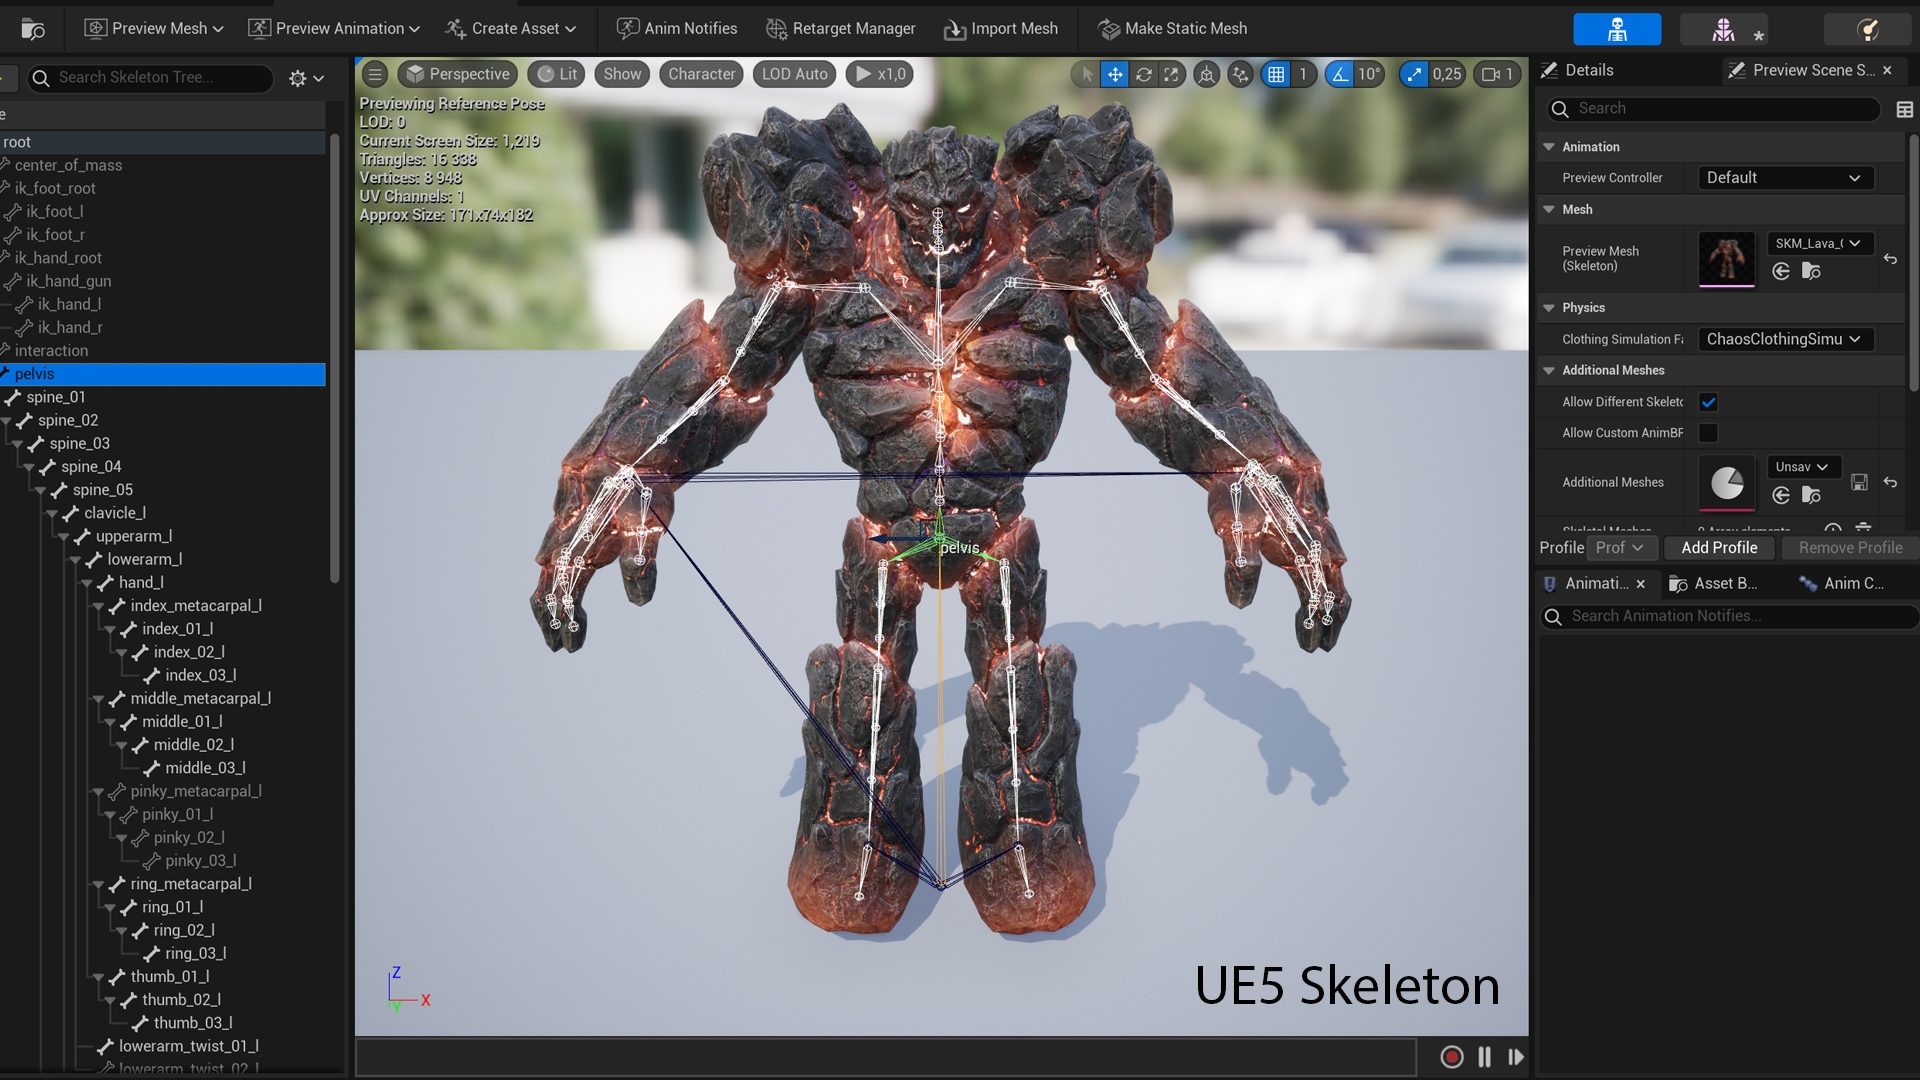The width and height of the screenshot is (1920, 1080).
Task: Open the Retarget Manager
Action: (840, 28)
